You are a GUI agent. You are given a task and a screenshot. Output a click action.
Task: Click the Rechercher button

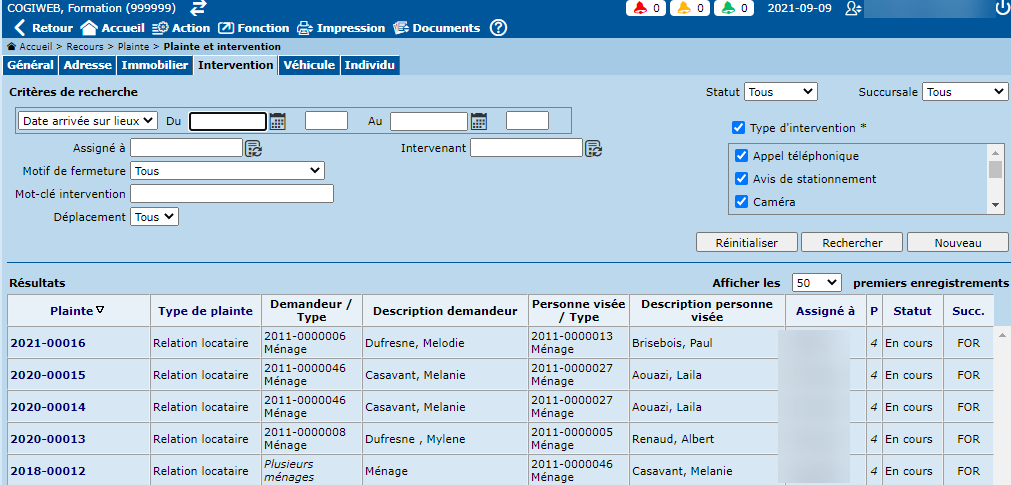click(x=852, y=243)
